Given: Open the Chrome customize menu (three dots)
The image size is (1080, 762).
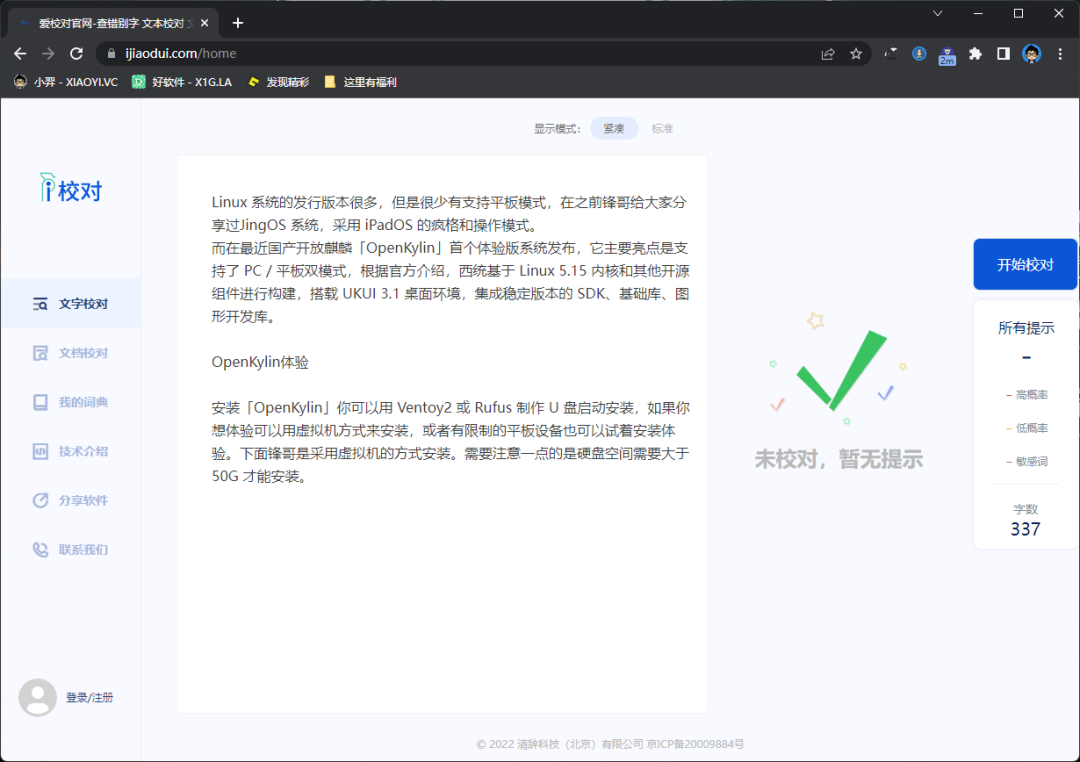Looking at the screenshot, I should (x=1060, y=53).
